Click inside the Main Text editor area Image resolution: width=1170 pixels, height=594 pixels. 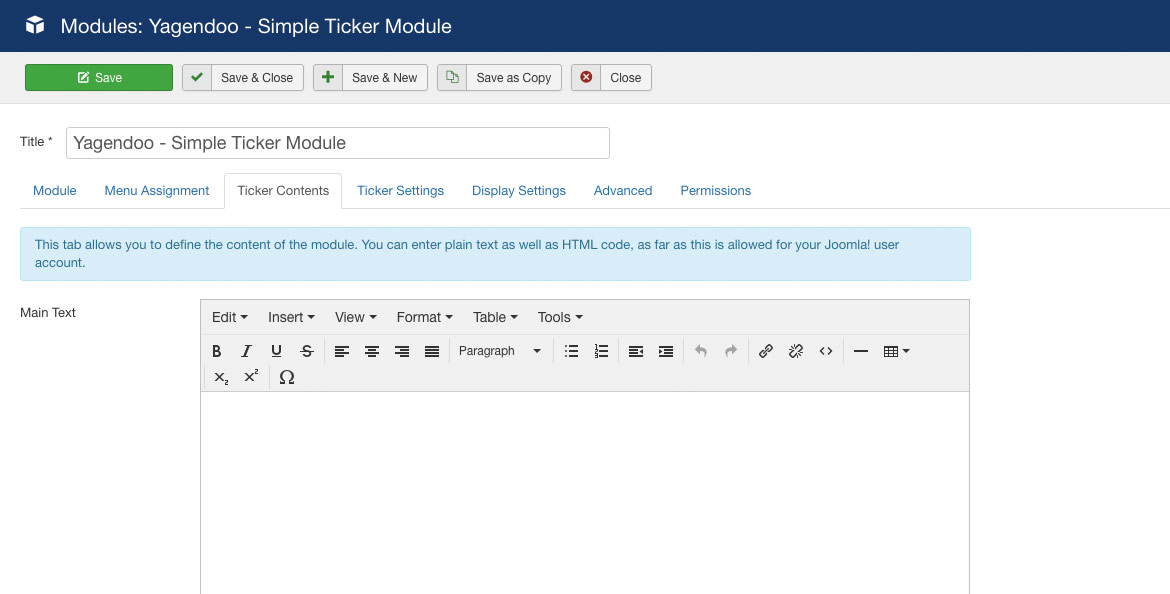click(x=585, y=493)
